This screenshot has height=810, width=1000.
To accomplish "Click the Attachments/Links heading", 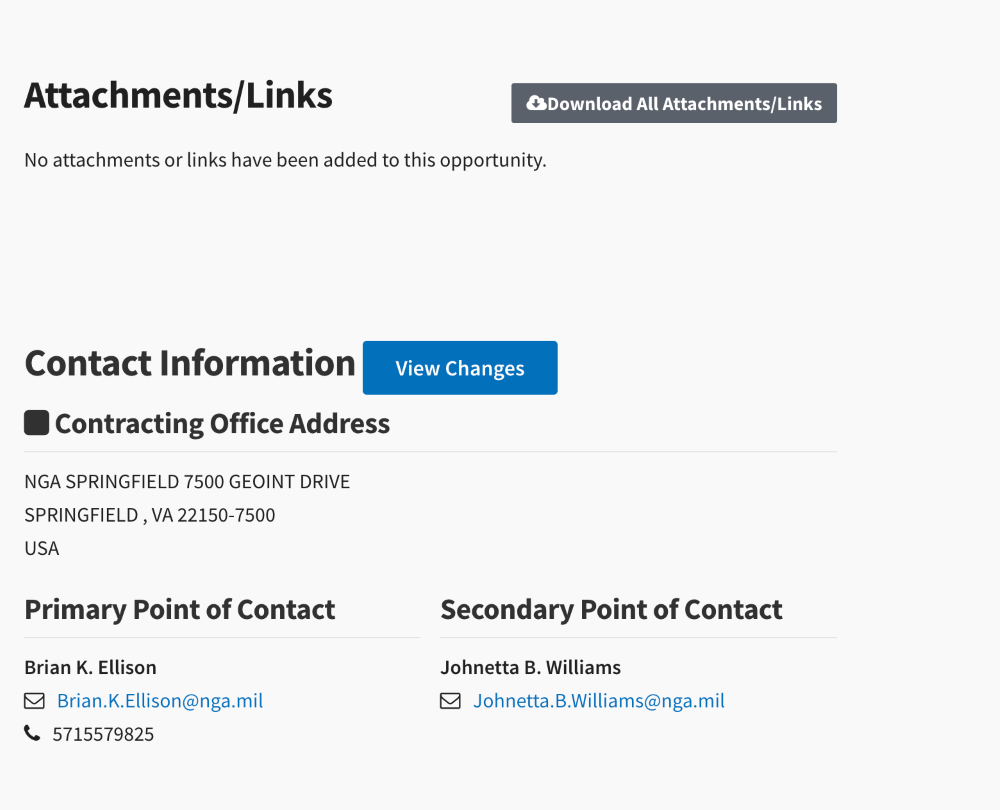I will point(179,96).
